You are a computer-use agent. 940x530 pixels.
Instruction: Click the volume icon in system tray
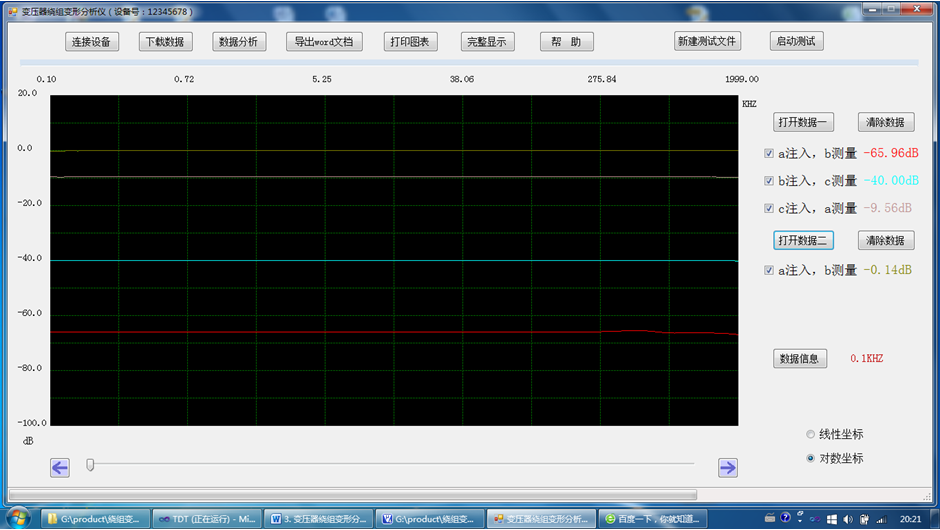848,519
